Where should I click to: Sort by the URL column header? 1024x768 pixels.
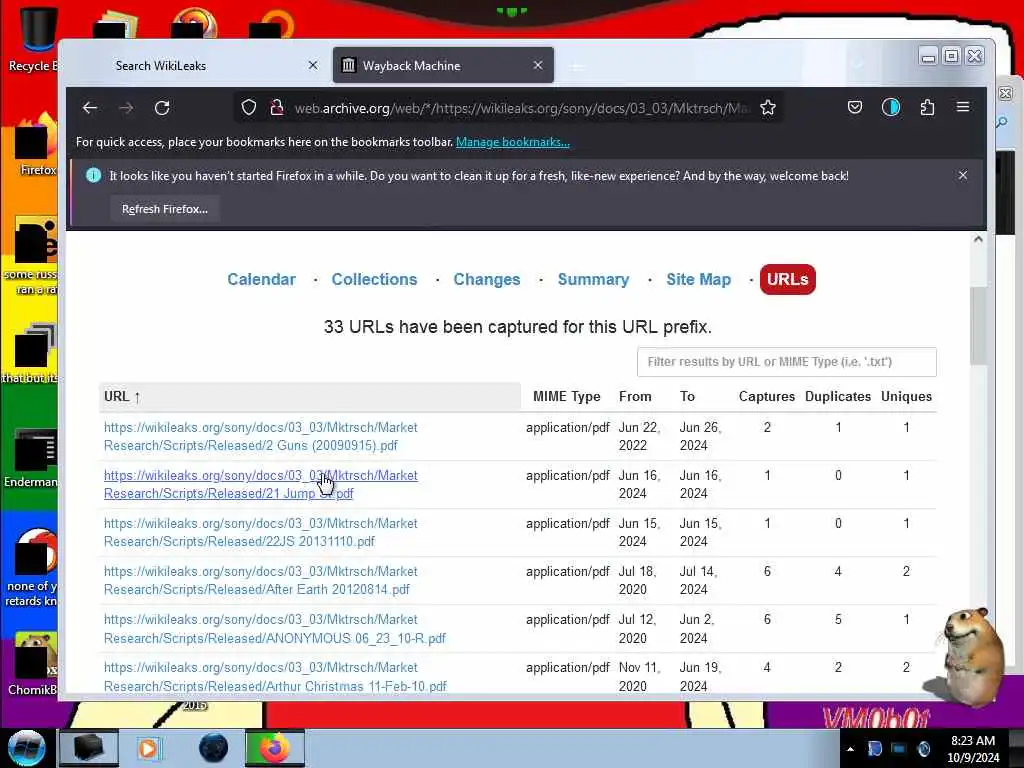coord(310,396)
